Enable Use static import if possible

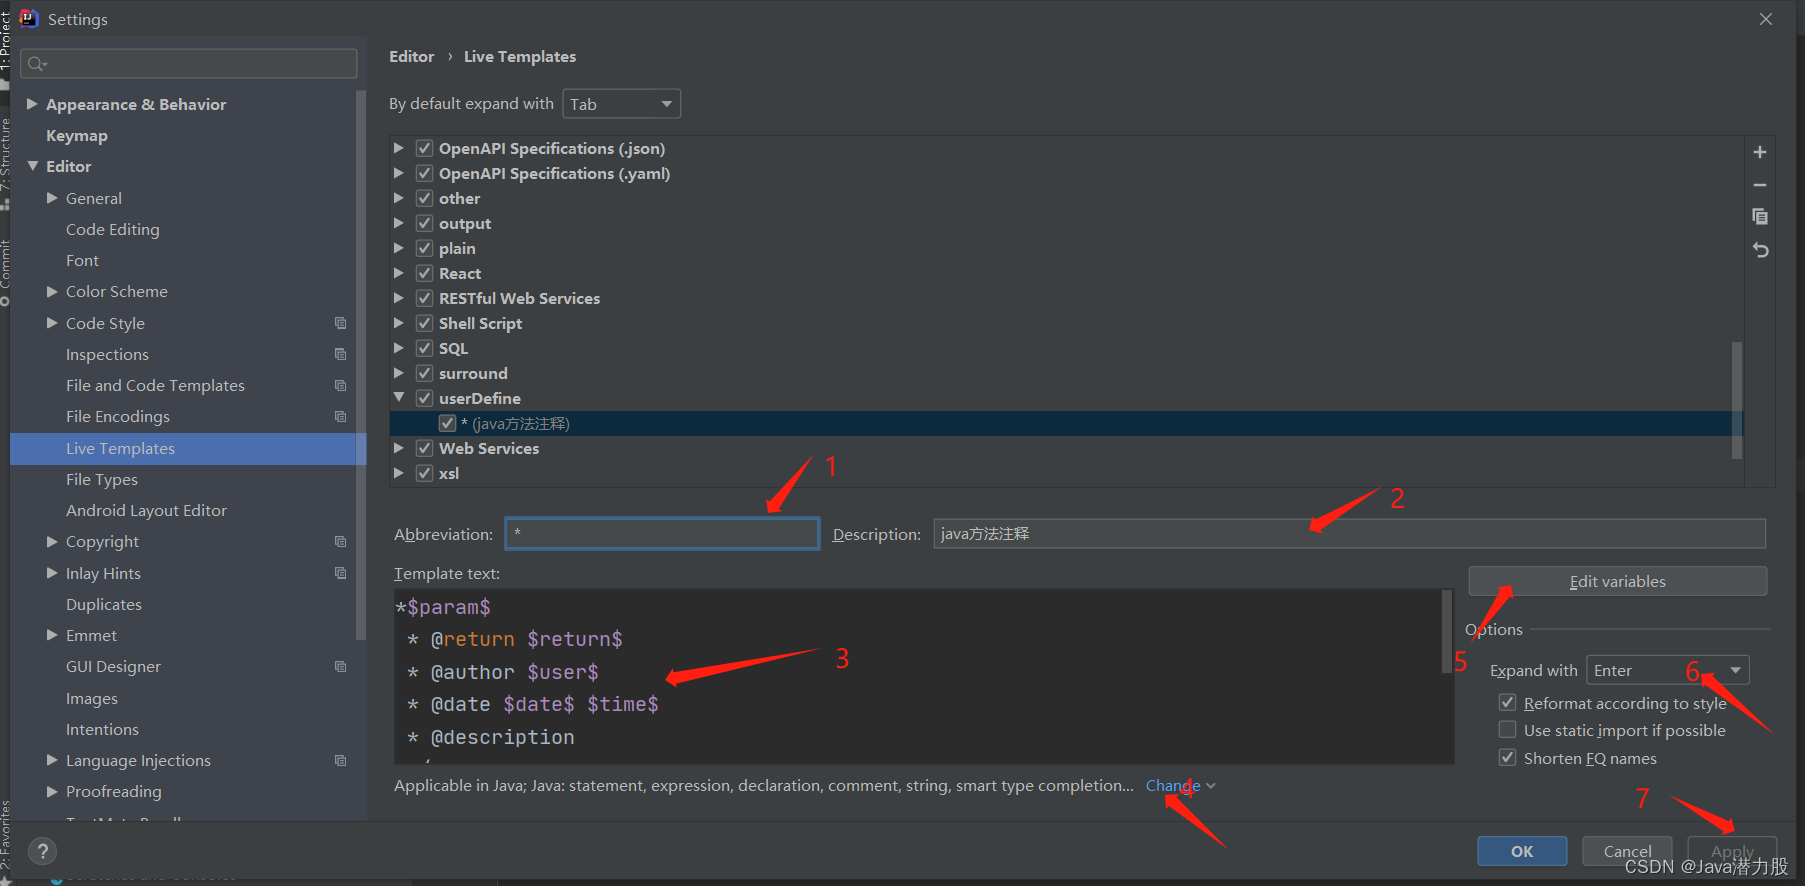(1507, 730)
